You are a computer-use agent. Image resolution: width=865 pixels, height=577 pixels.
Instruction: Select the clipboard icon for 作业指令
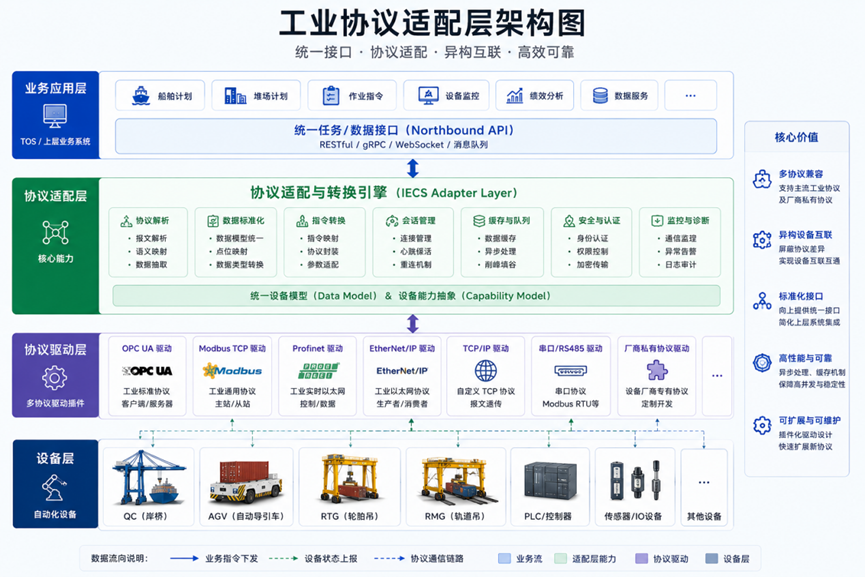tap(331, 95)
